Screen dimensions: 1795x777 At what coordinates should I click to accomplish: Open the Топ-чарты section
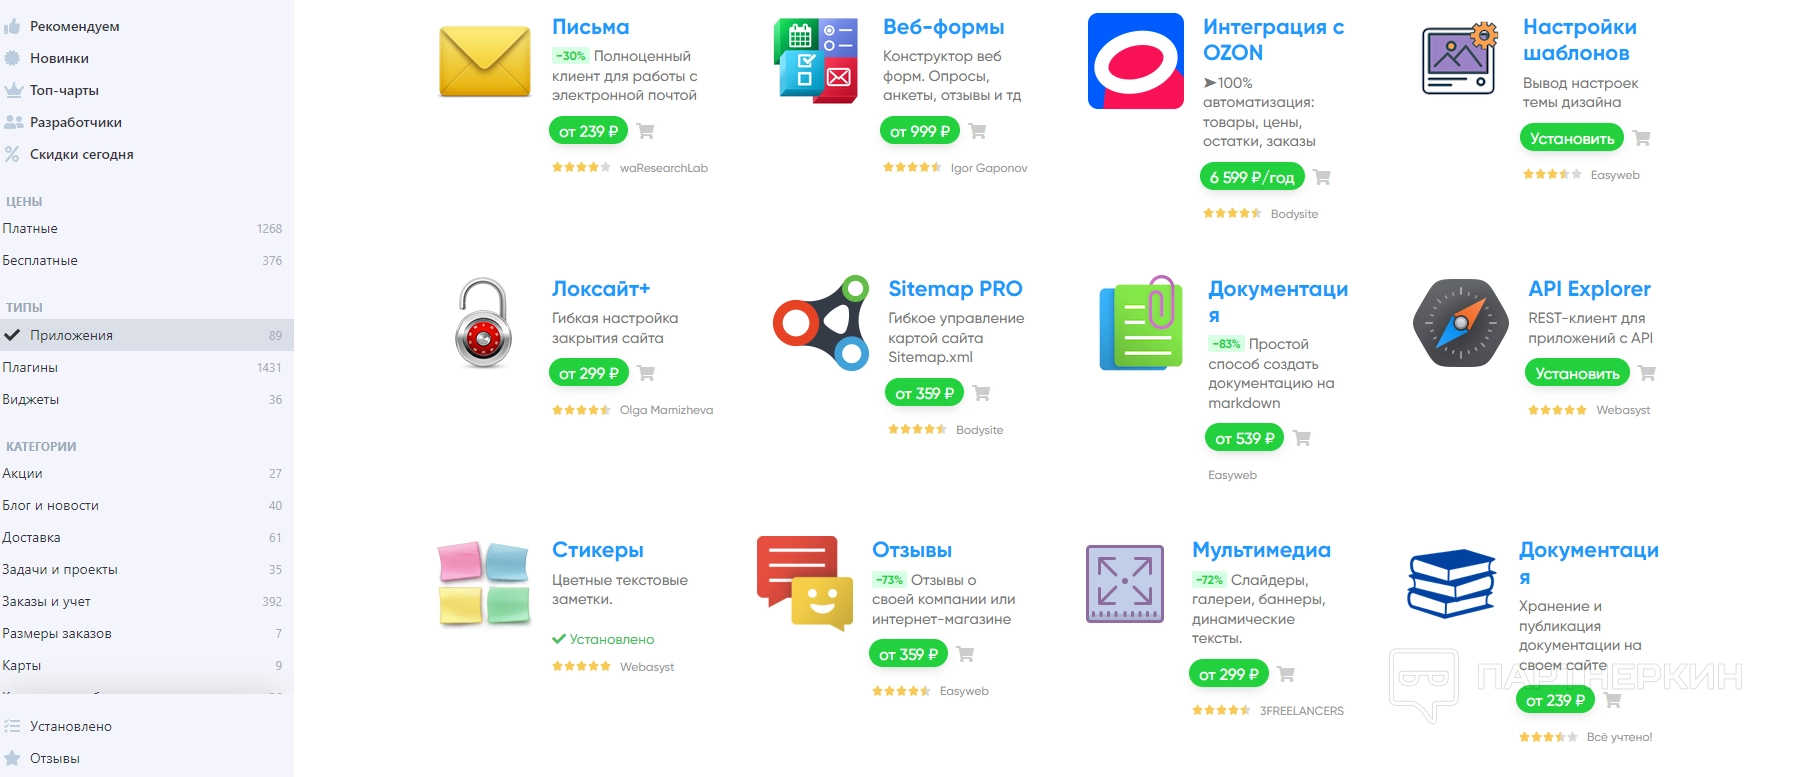64,90
